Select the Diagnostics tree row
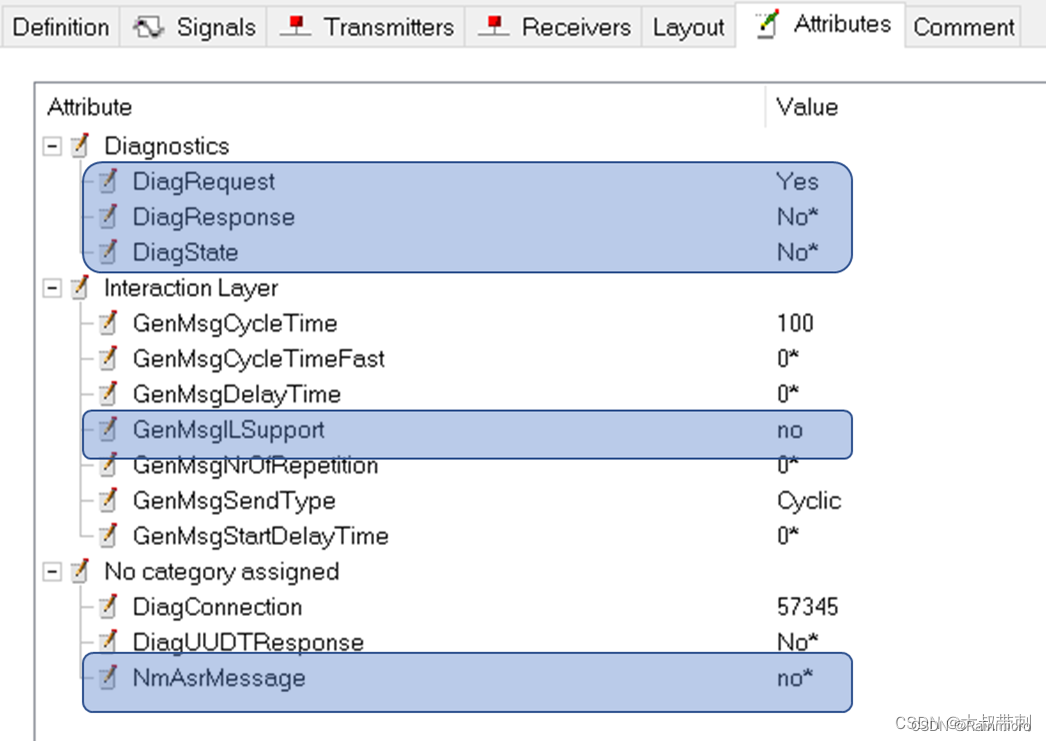 pyautogui.click(x=167, y=146)
